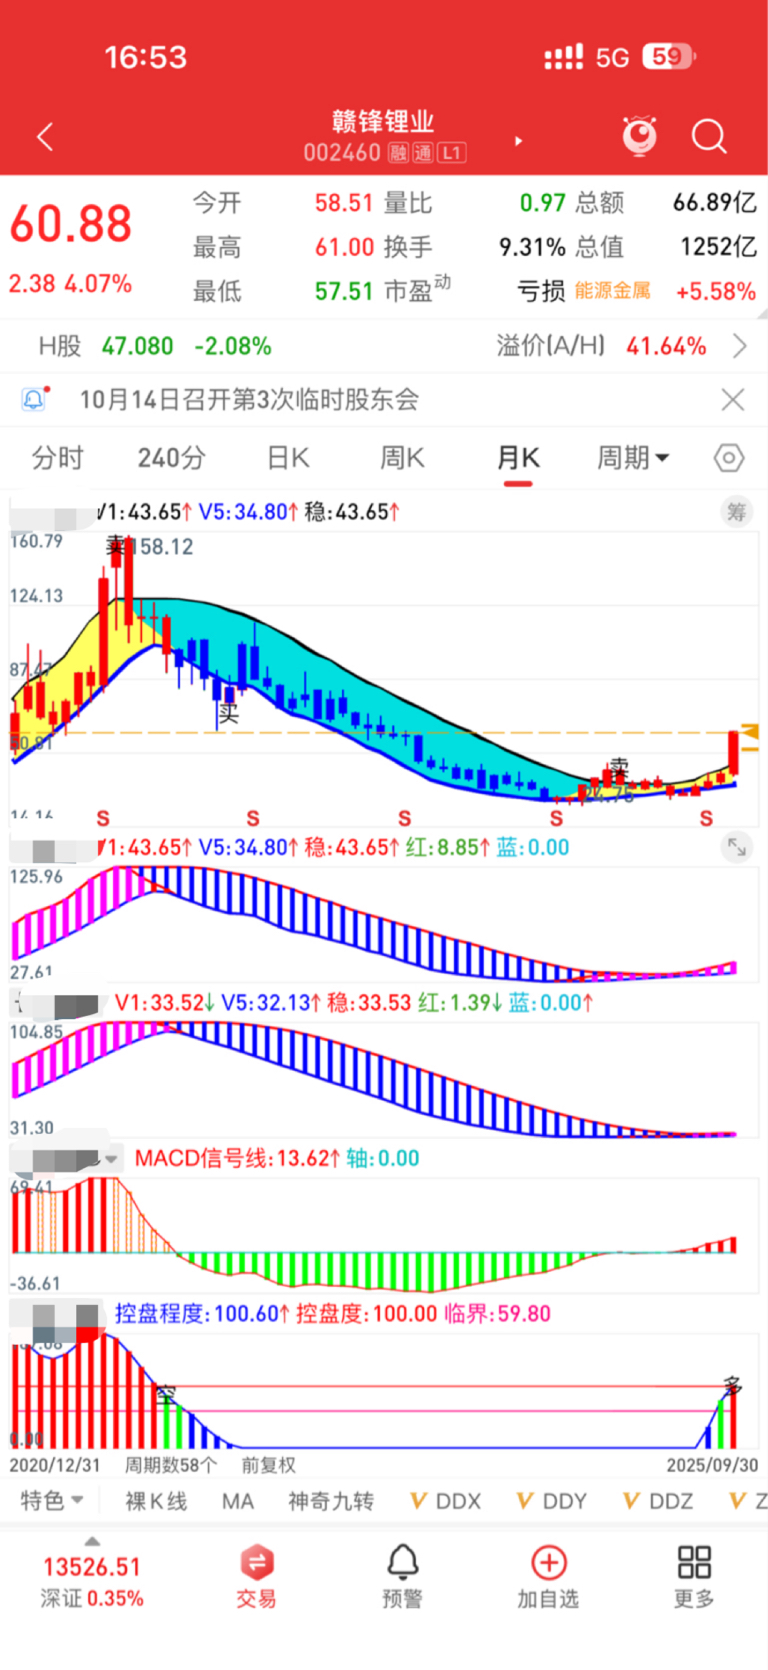Tap the 通 connect badge
The image size is (768, 1670).
[x=423, y=153]
